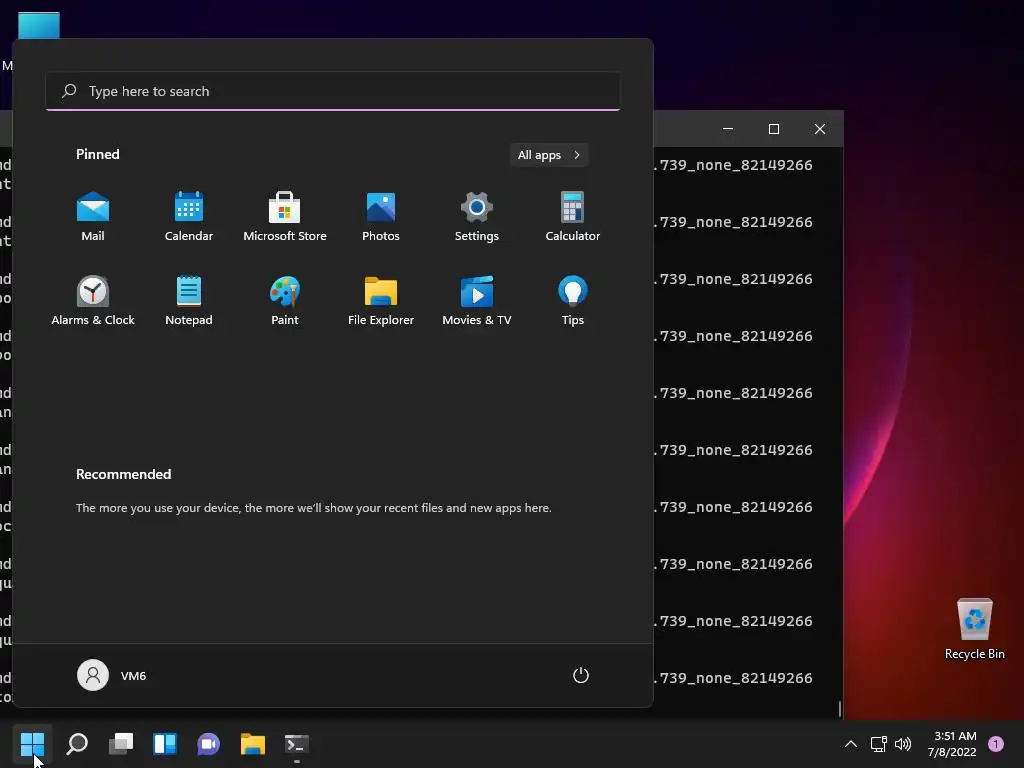Start the Calculator app

click(573, 217)
